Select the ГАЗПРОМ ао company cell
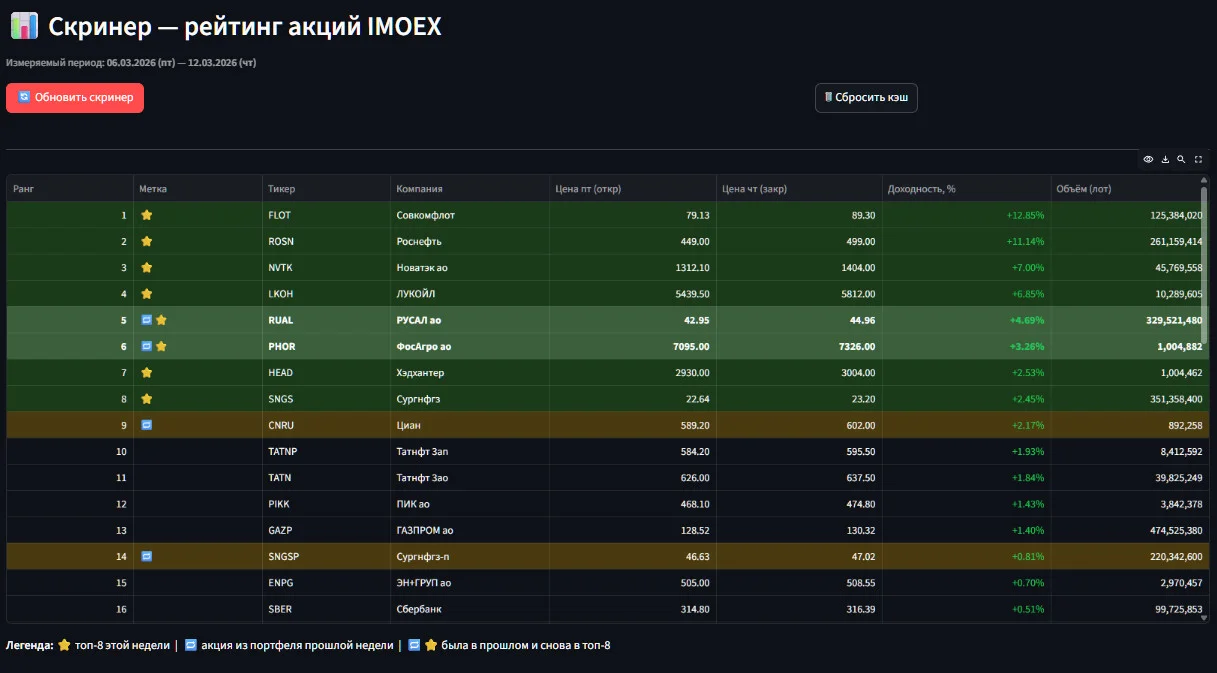 [469, 530]
